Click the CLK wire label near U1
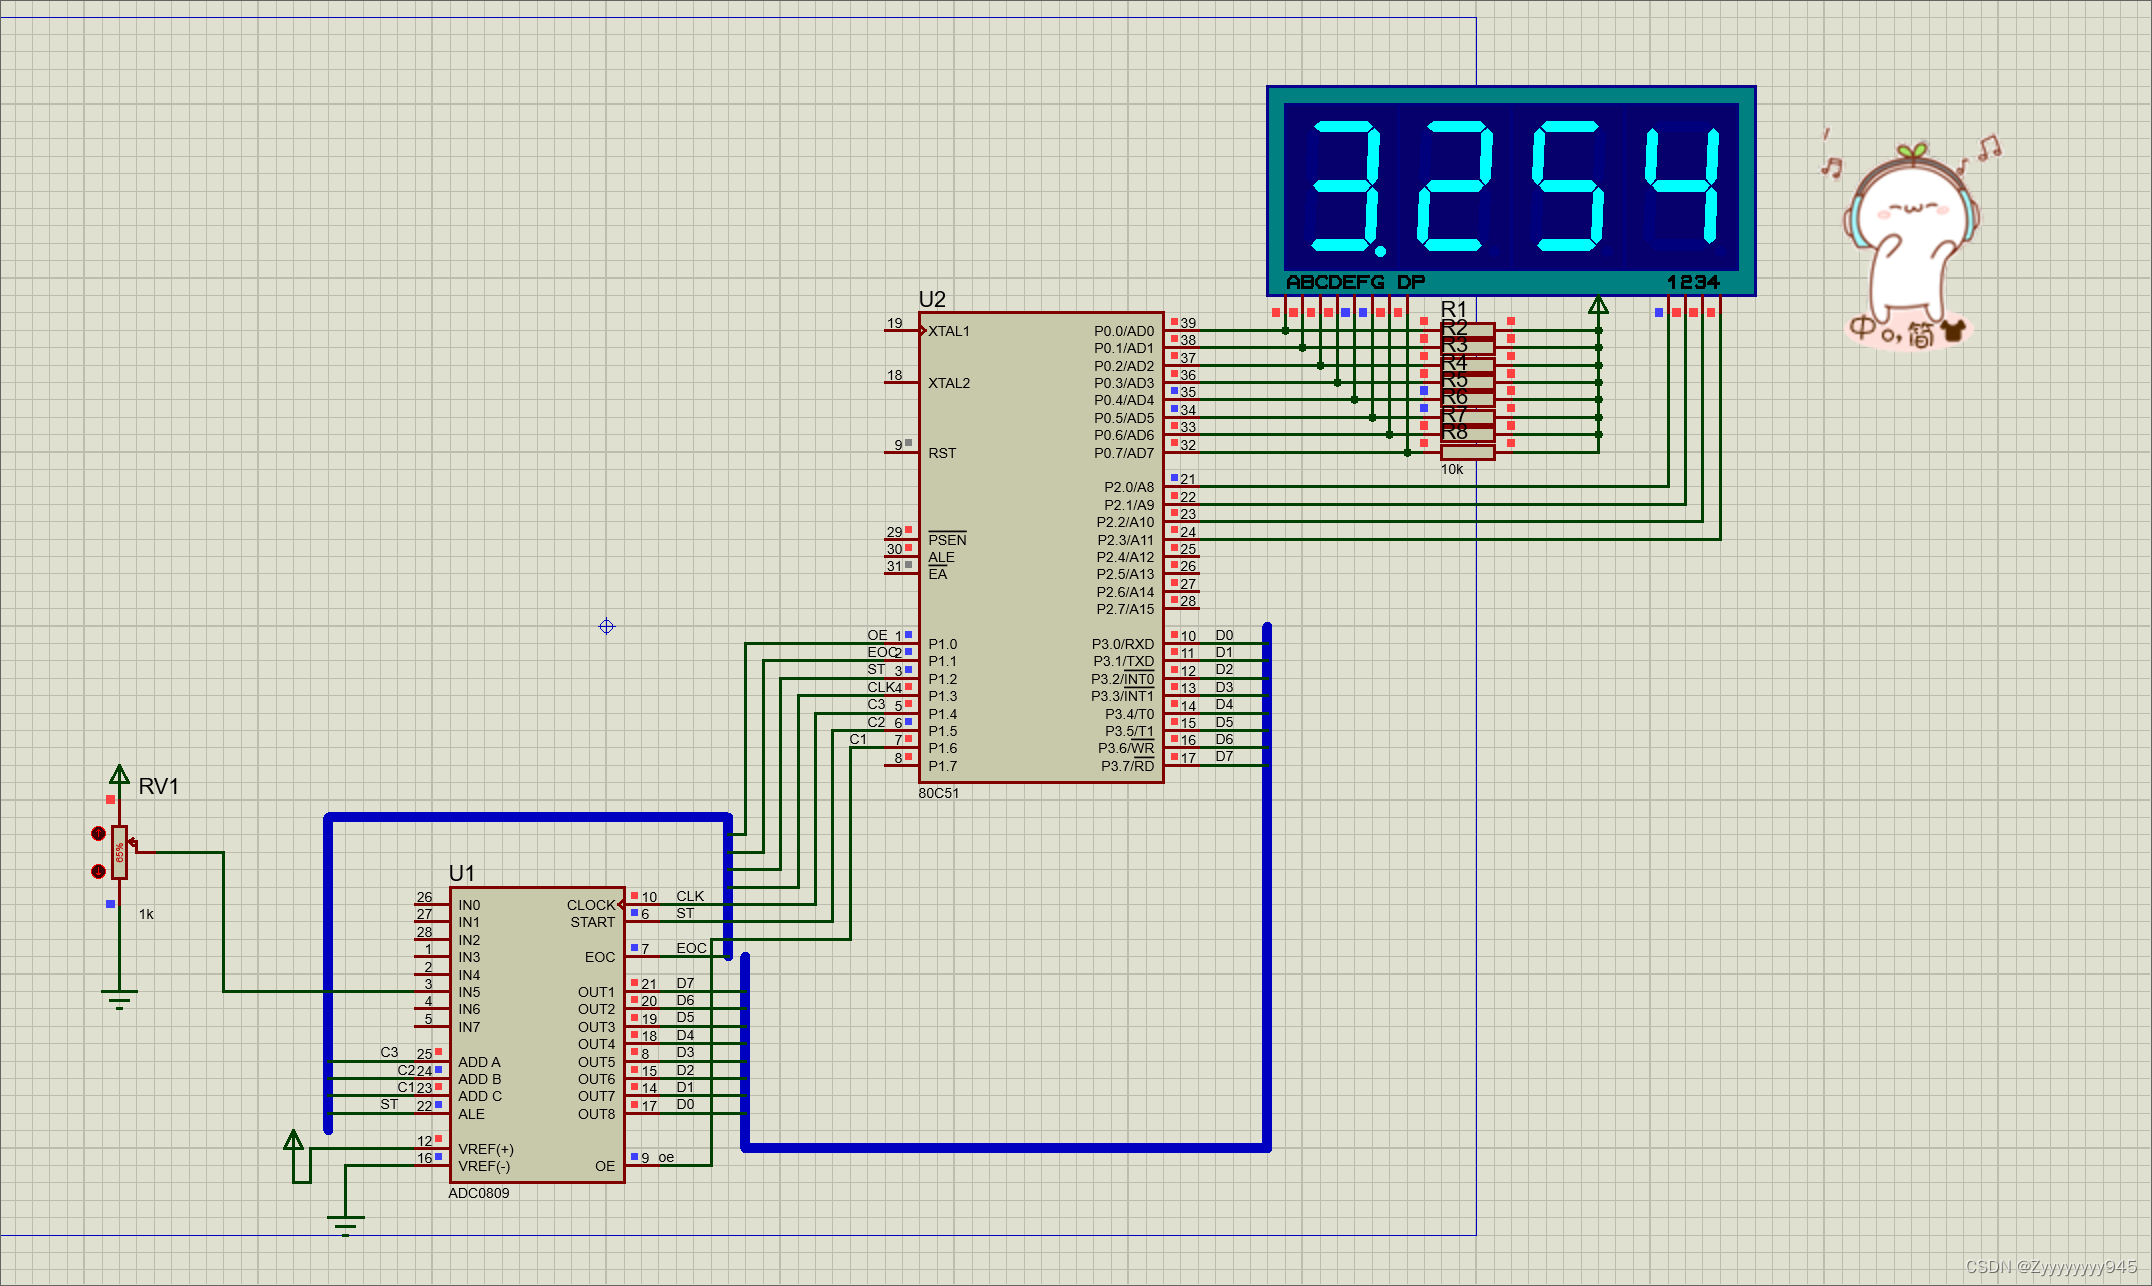Screen dimensions: 2152x1286 pos(689,896)
